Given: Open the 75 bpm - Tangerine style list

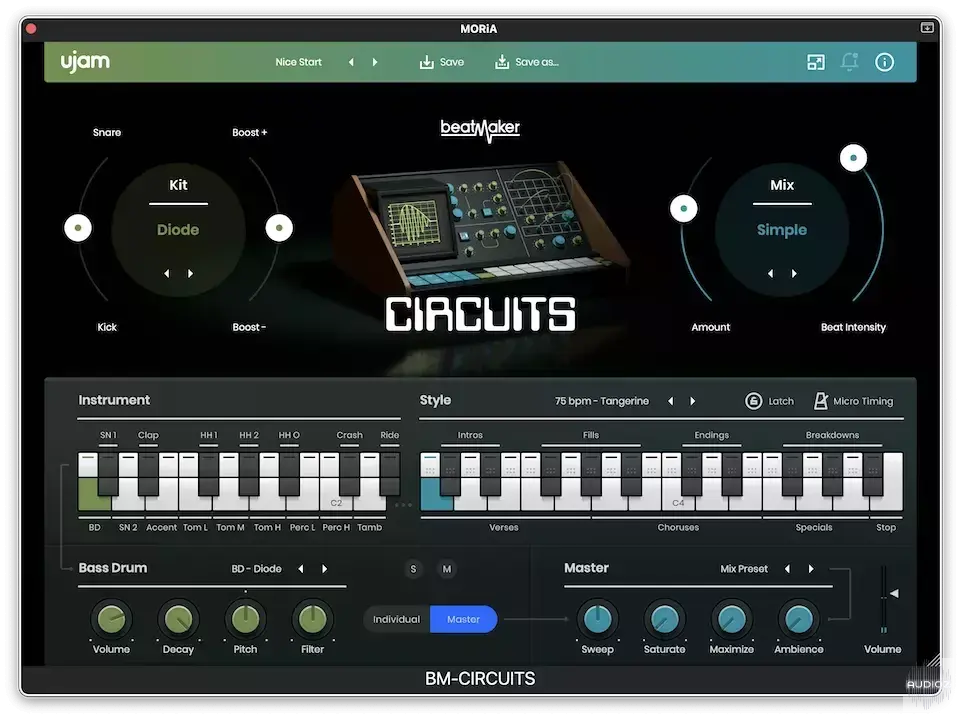Looking at the screenshot, I should tap(601, 401).
